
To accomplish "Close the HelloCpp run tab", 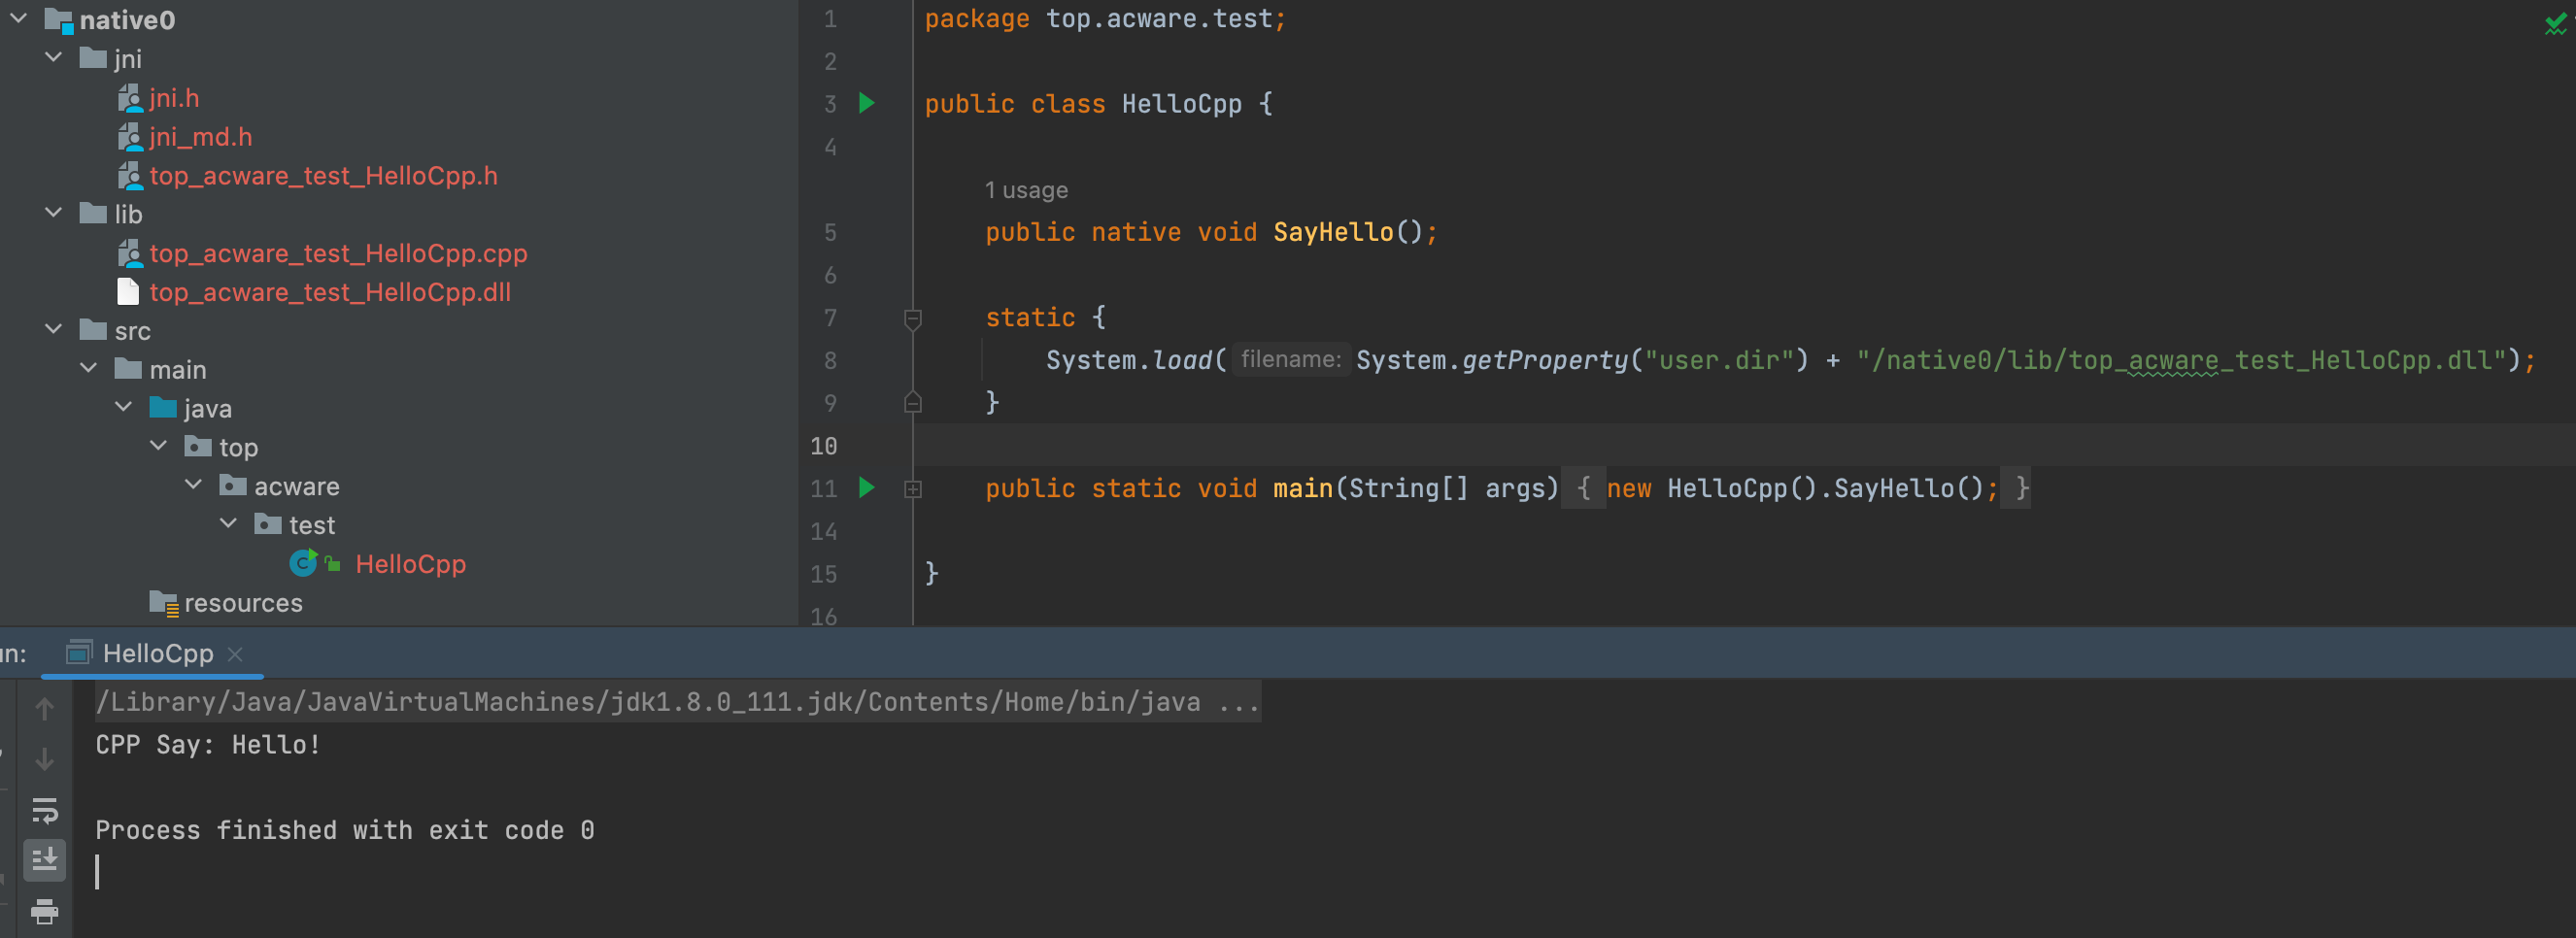I will point(235,654).
